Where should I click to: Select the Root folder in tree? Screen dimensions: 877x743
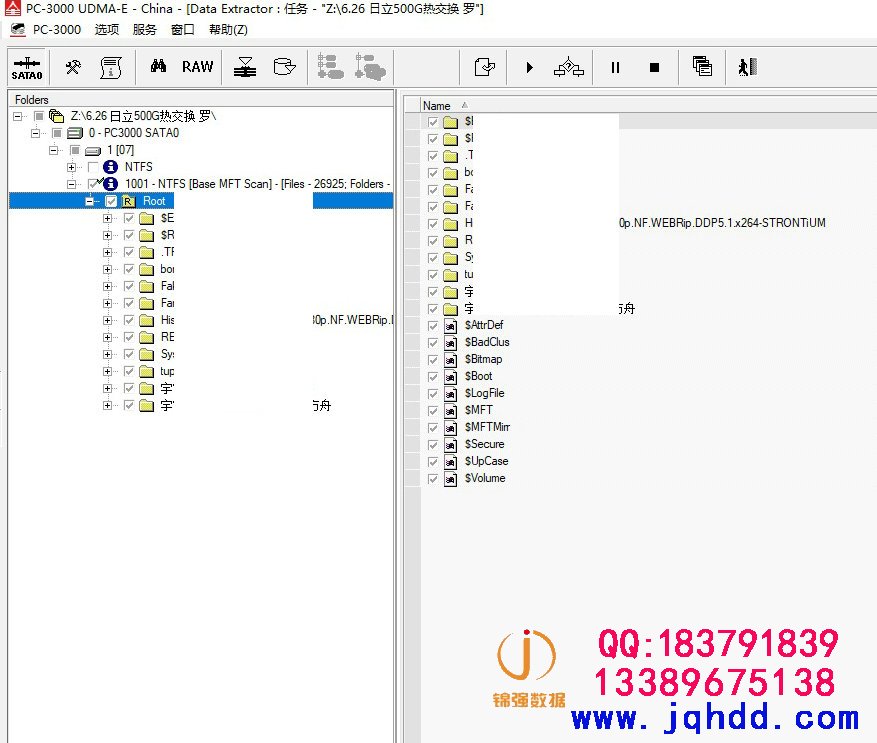[x=154, y=201]
